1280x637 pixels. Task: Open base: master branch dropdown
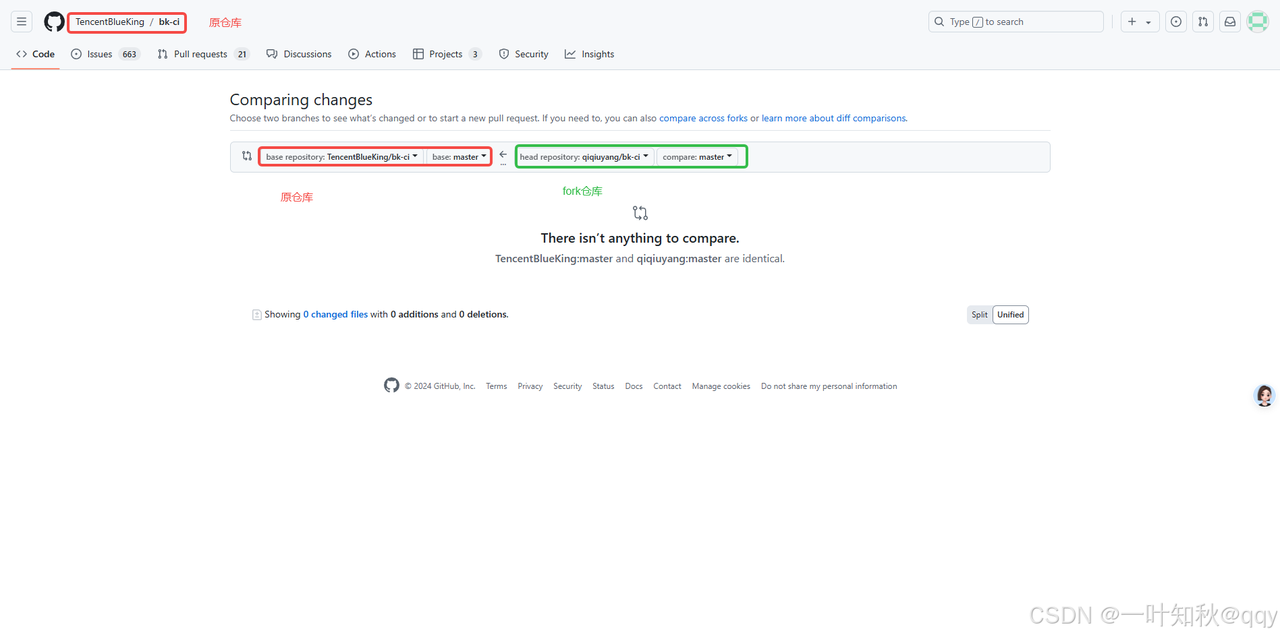pyautogui.click(x=459, y=157)
